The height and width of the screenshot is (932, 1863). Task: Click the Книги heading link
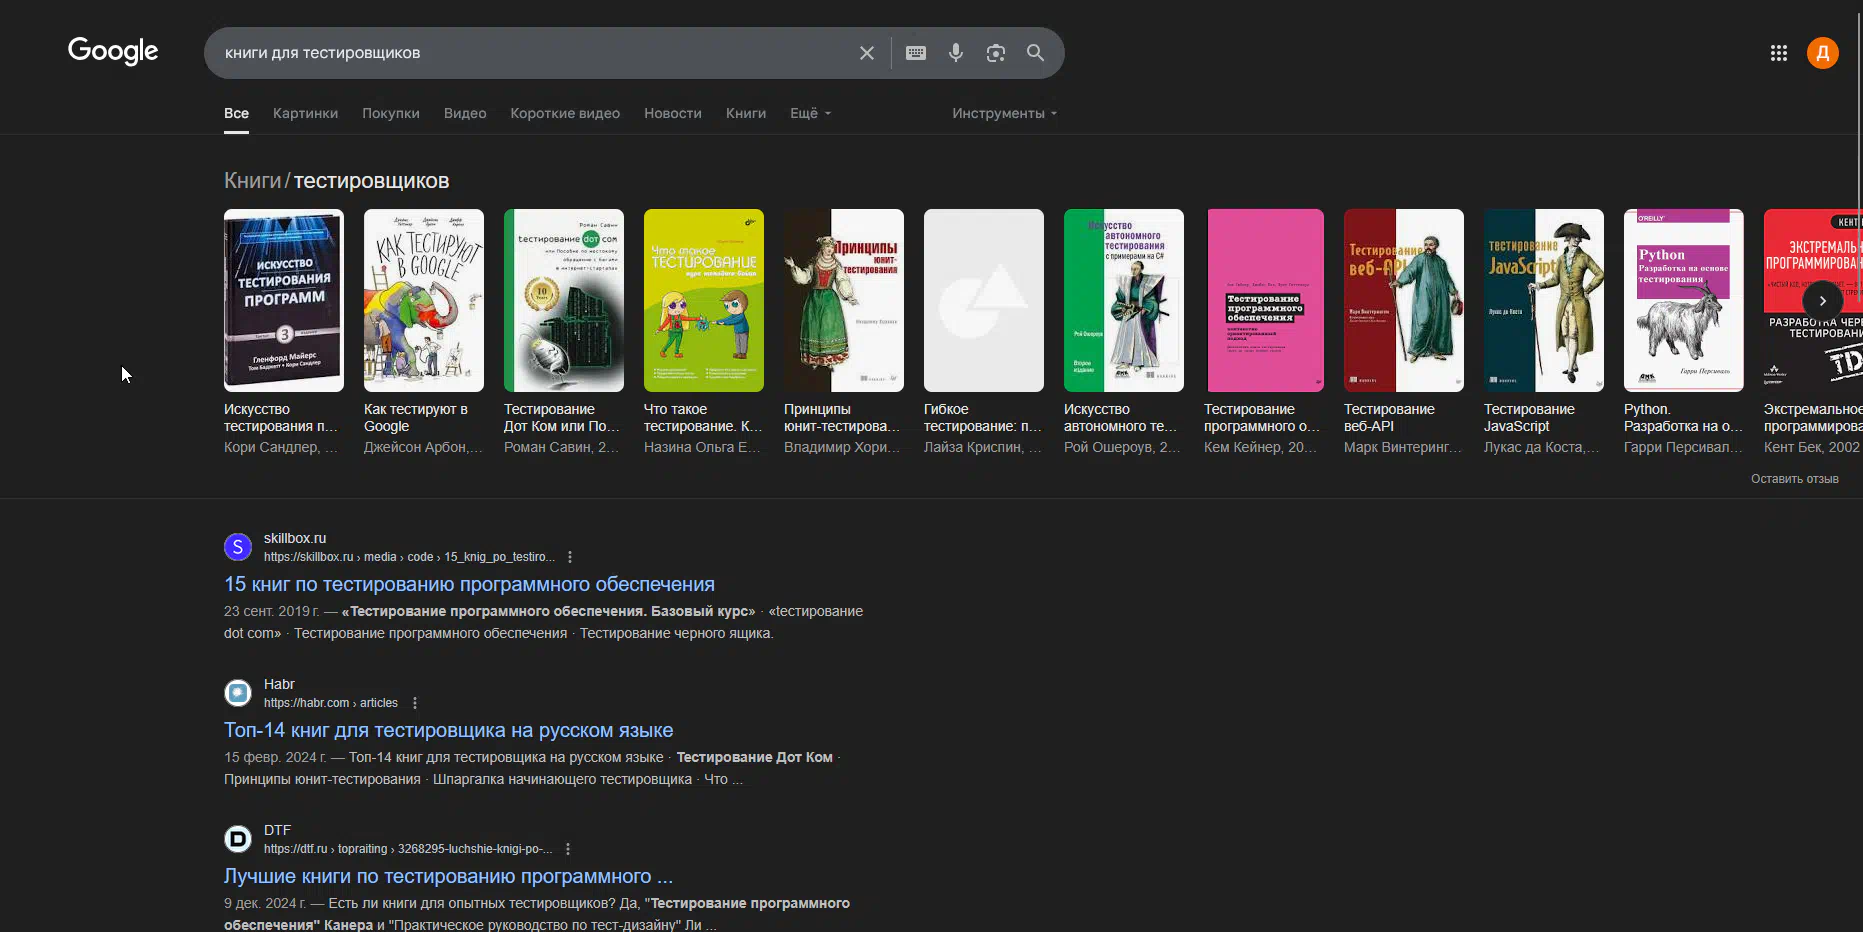point(252,181)
